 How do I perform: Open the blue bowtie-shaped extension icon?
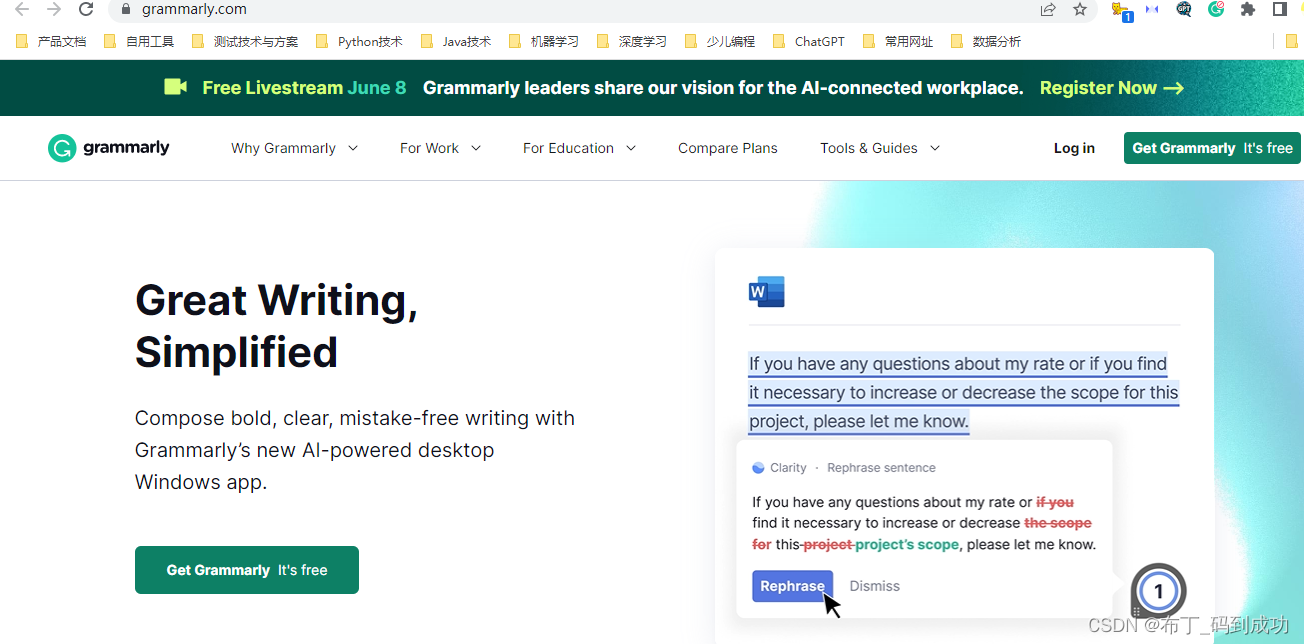click(x=1152, y=9)
